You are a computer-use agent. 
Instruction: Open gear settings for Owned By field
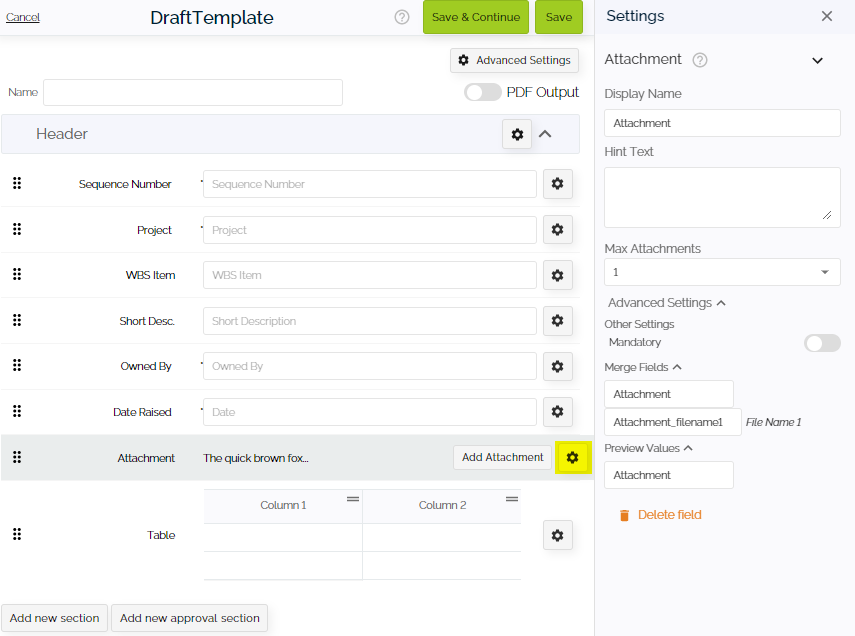pos(557,367)
